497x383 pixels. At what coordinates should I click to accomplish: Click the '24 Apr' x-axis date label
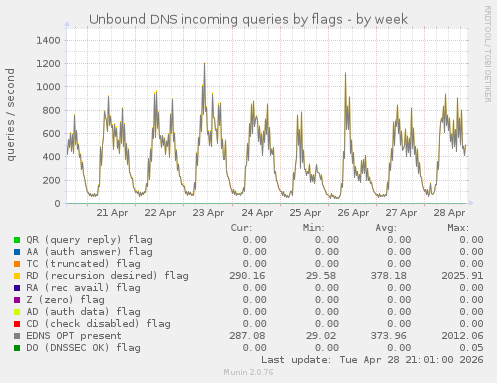coord(257,213)
